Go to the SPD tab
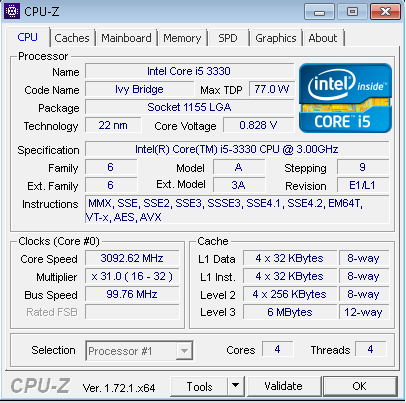 pyautogui.click(x=228, y=38)
